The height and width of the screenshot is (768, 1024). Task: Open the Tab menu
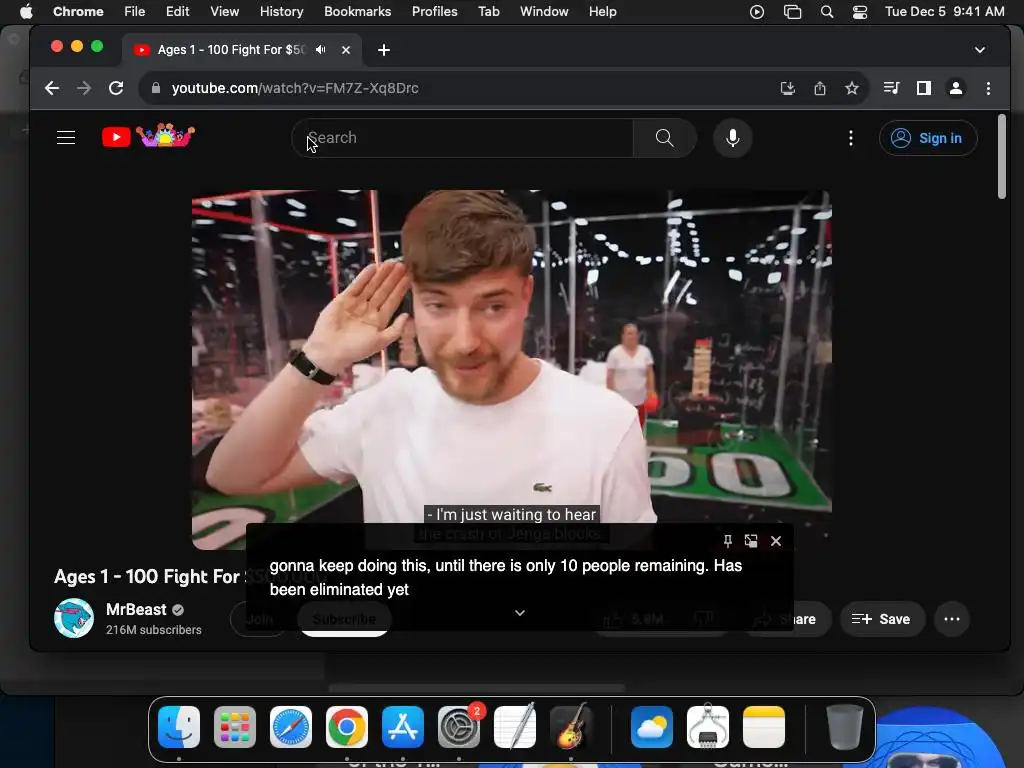(x=488, y=11)
